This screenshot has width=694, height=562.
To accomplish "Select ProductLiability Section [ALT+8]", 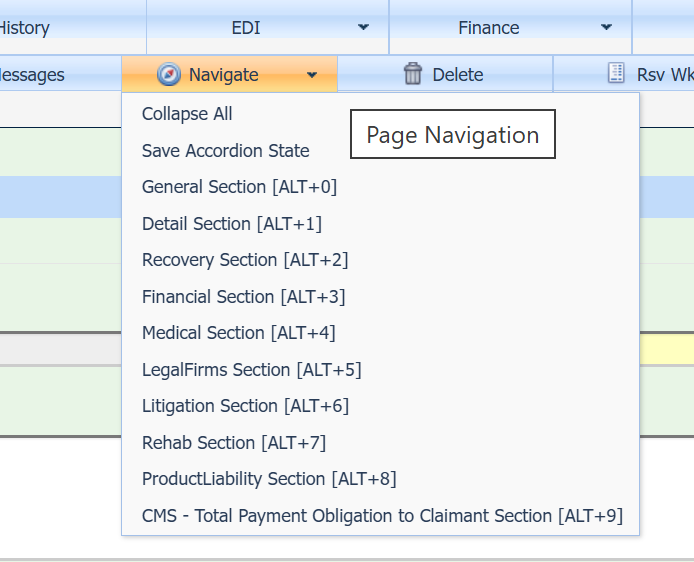I will (269, 479).
